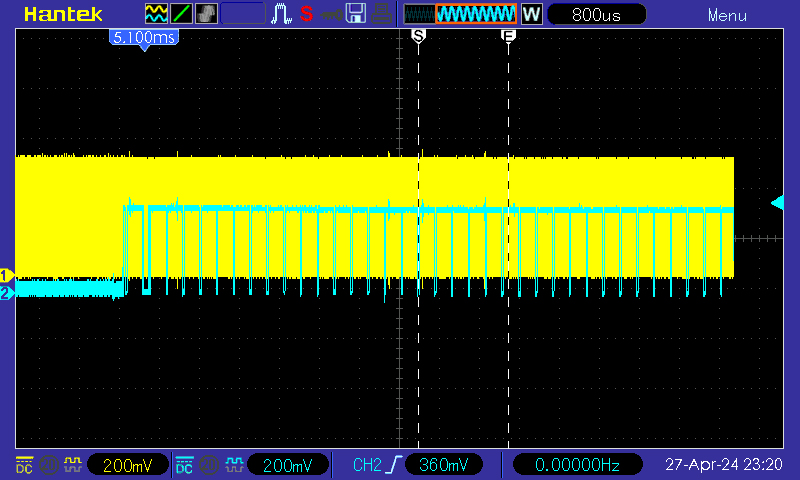The width and height of the screenshot is (800, 480).
Task: Click the green diagonal line icon
Action: 181,14
